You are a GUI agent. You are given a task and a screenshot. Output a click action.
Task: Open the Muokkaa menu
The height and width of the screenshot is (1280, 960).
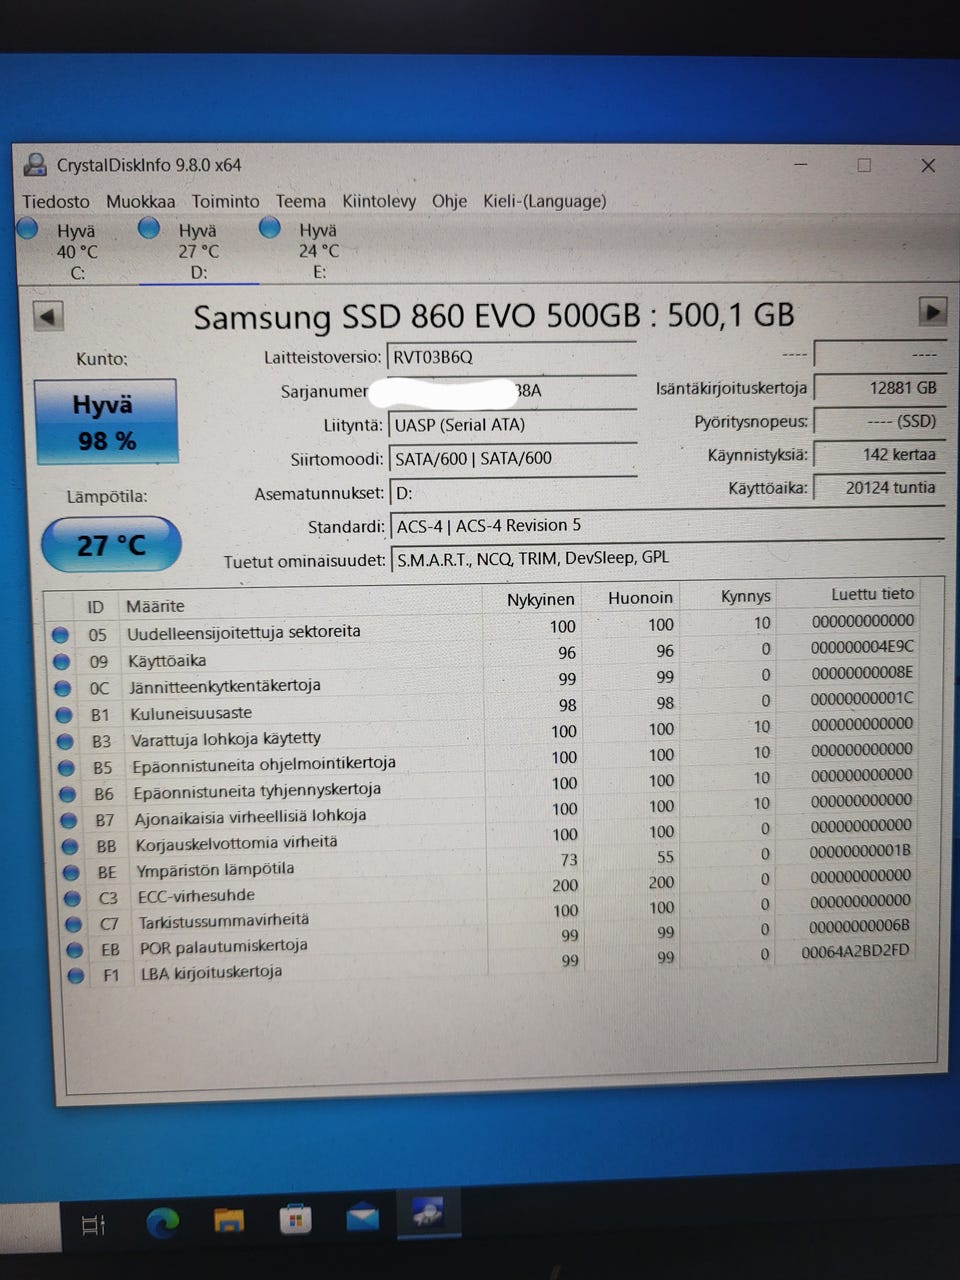point(140,201)
